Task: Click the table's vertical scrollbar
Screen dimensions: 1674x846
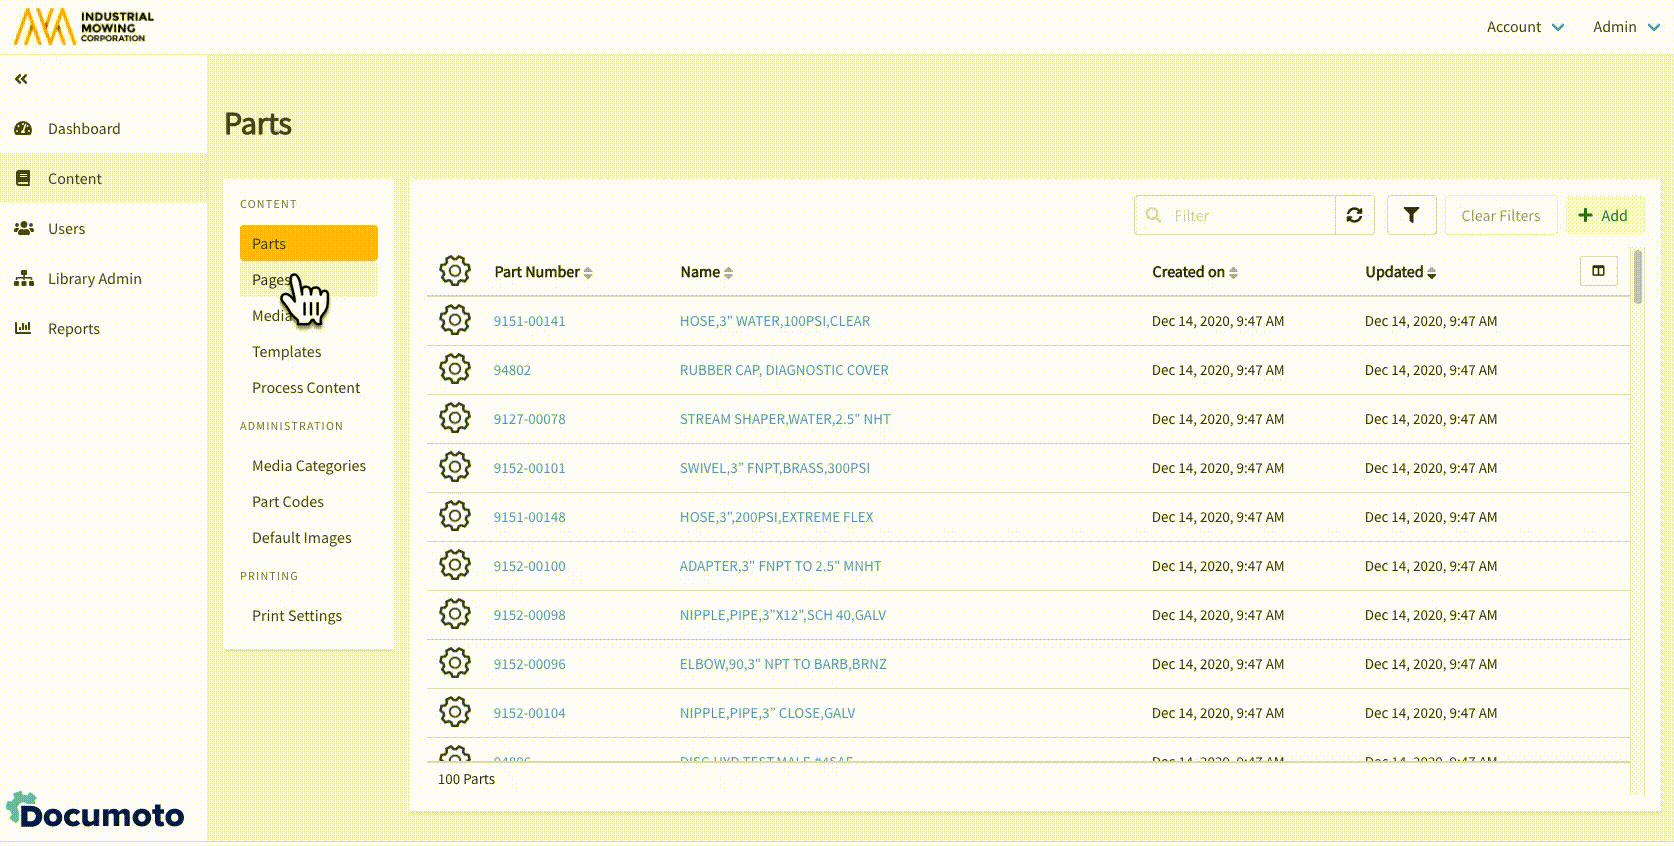Action: click(x=1637, y=277)
